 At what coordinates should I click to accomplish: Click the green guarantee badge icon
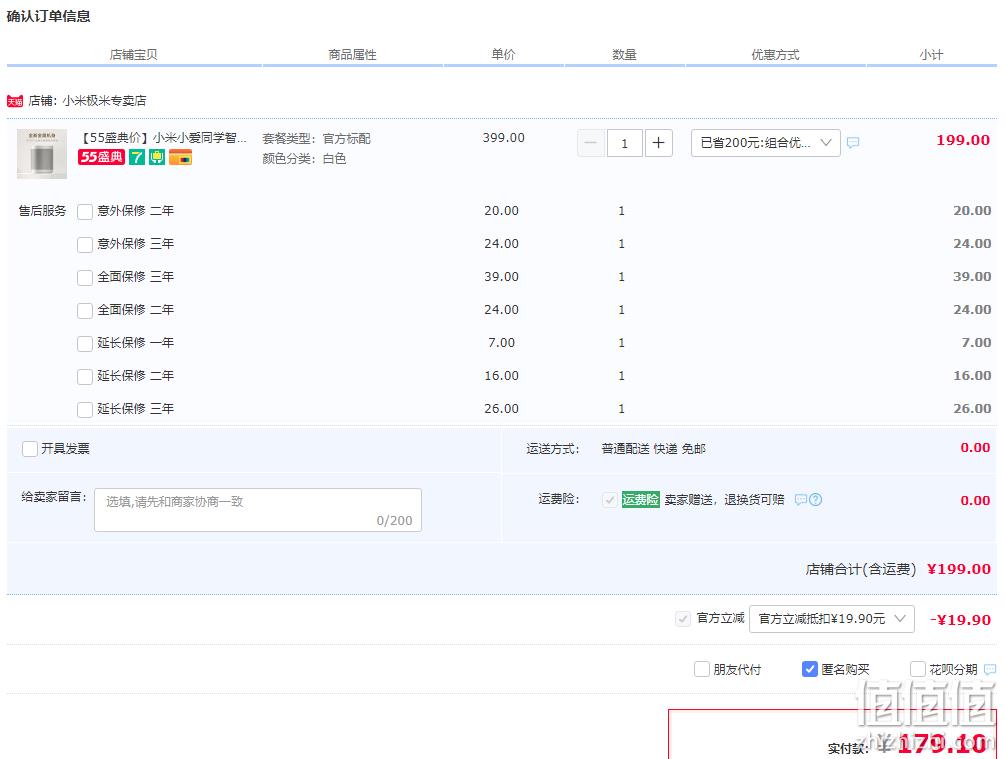[x=157, y=157]
